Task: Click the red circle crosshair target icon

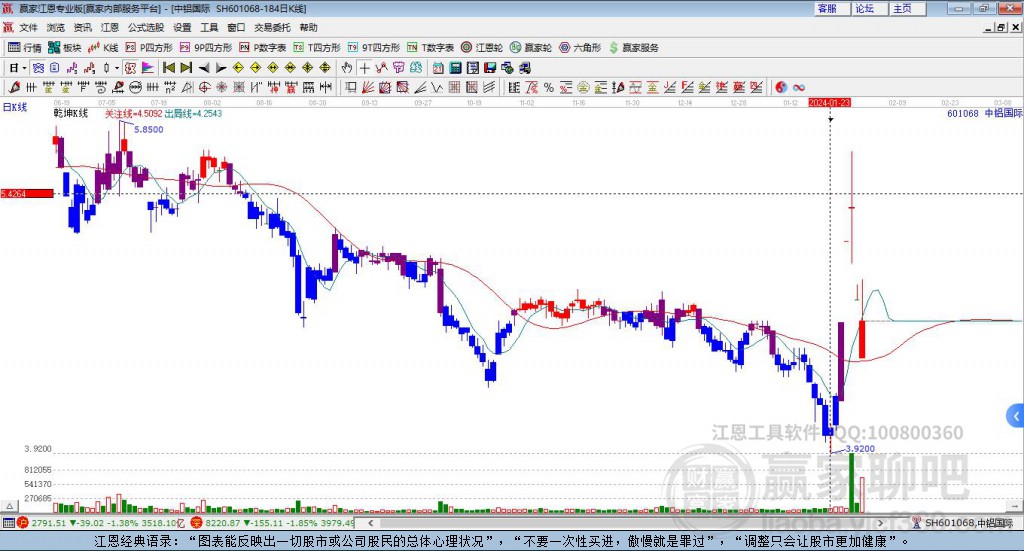Action: [204, 87]
